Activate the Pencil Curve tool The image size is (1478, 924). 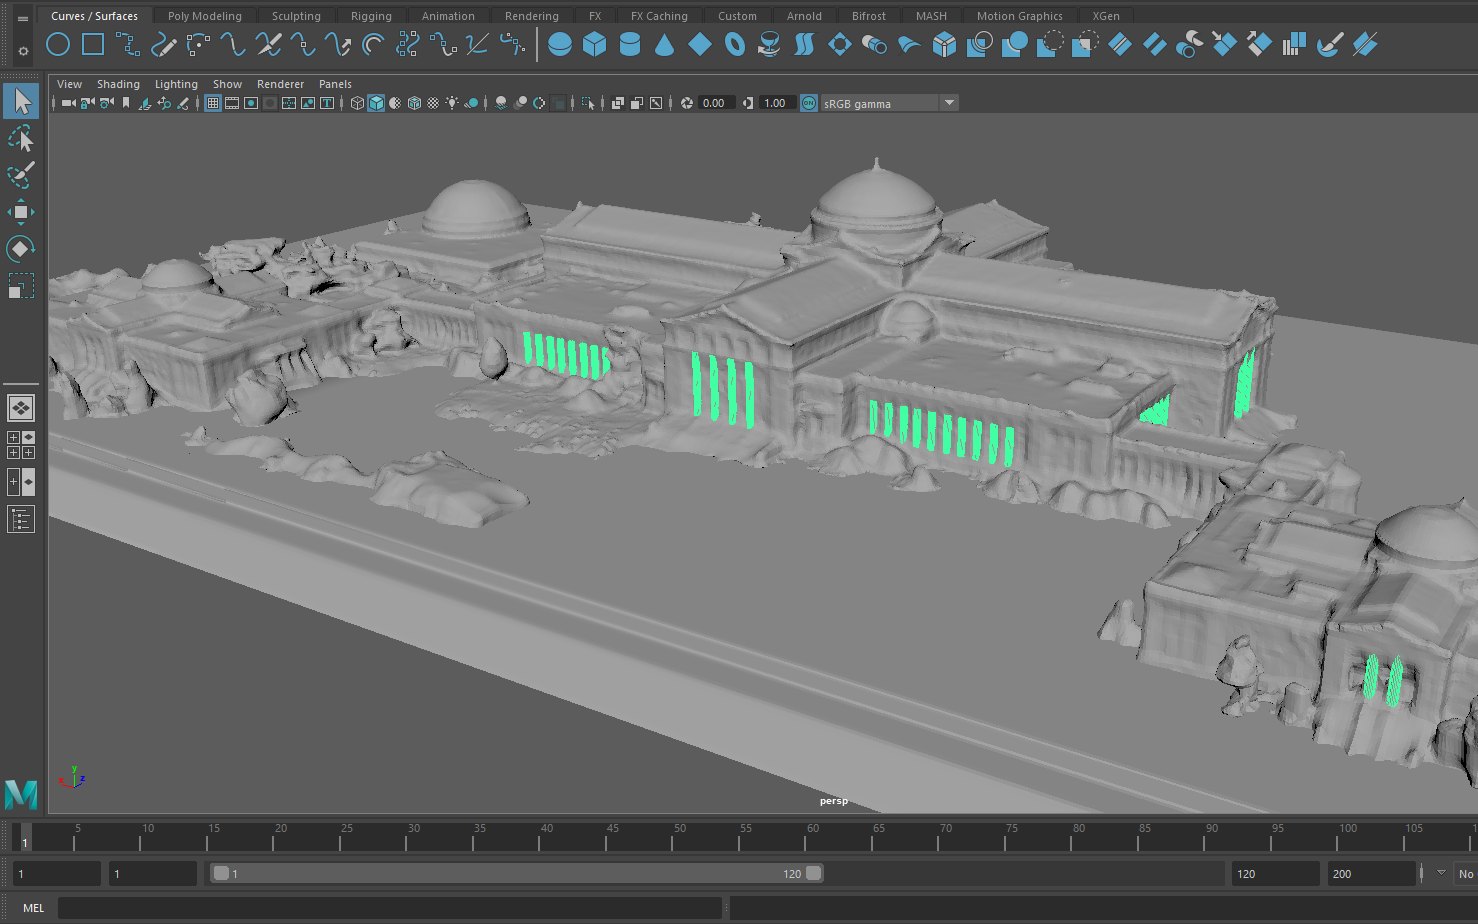pos(163,44)
